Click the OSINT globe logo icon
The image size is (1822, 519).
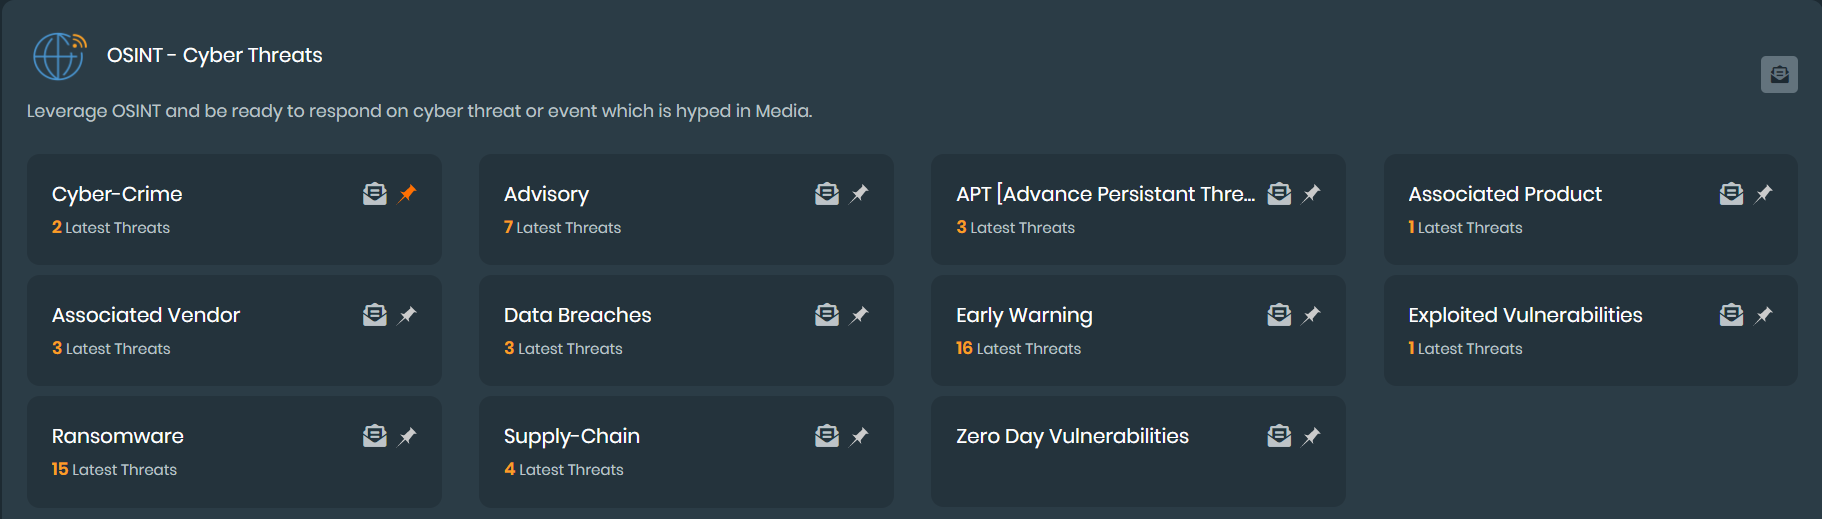tap(59, 56)
